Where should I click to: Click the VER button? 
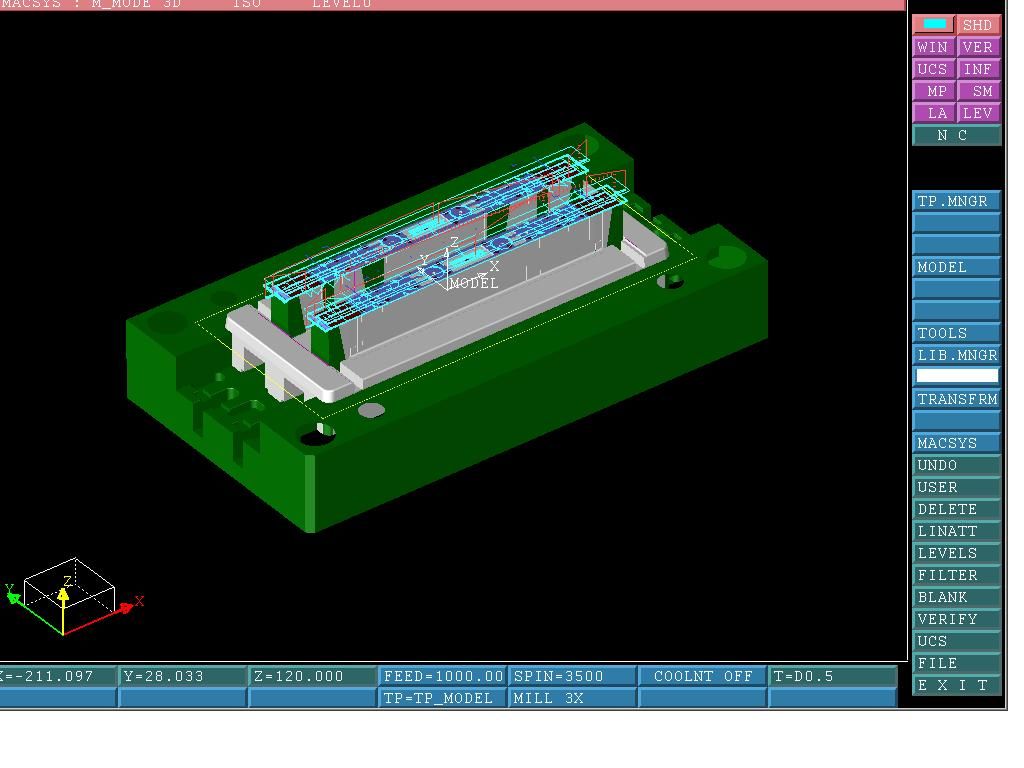pyautogui.click(x=978, y=47)
